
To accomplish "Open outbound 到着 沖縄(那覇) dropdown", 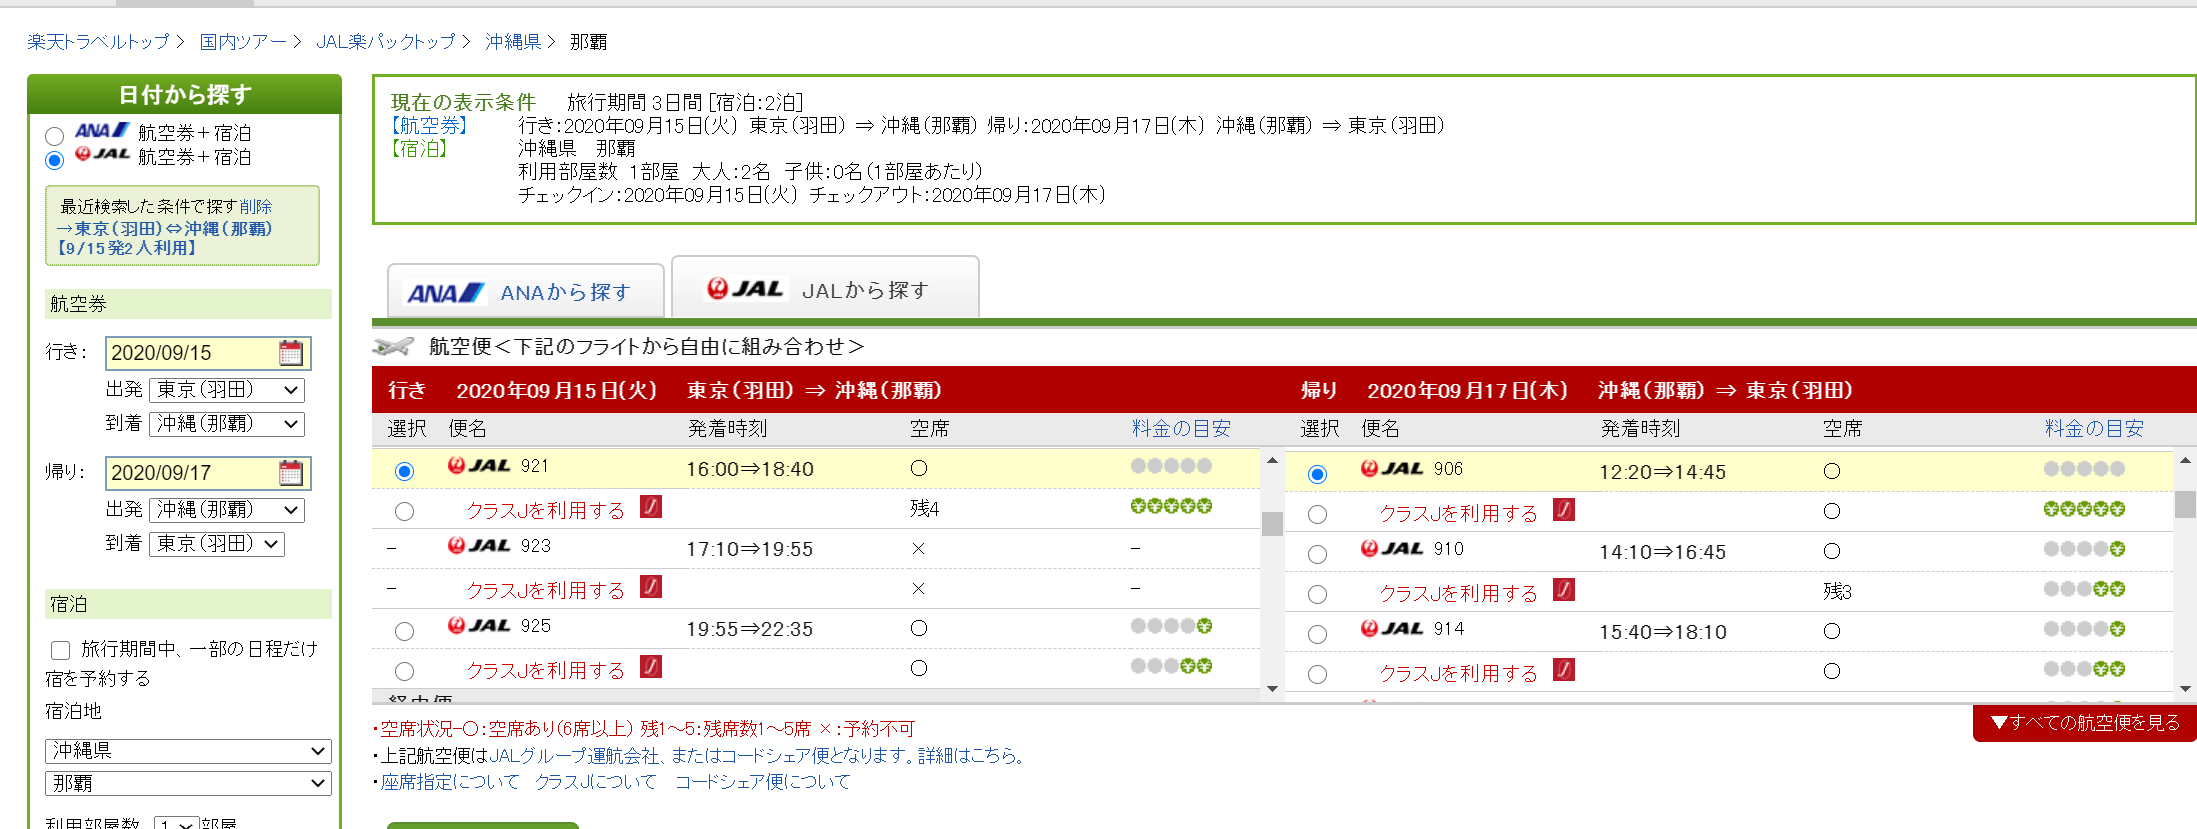I will tap(227, 424).
